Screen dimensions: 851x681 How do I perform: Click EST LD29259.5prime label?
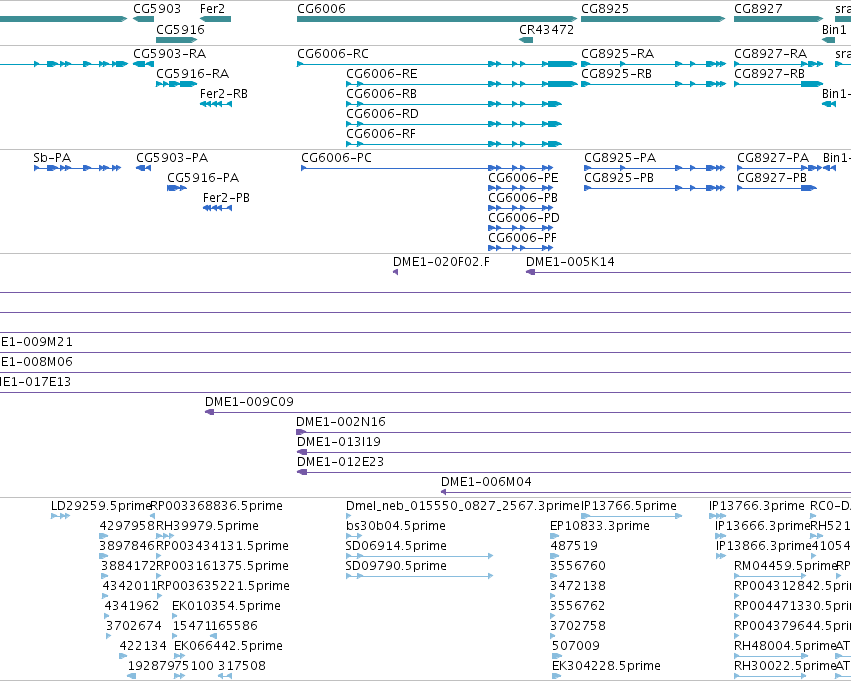101,506
